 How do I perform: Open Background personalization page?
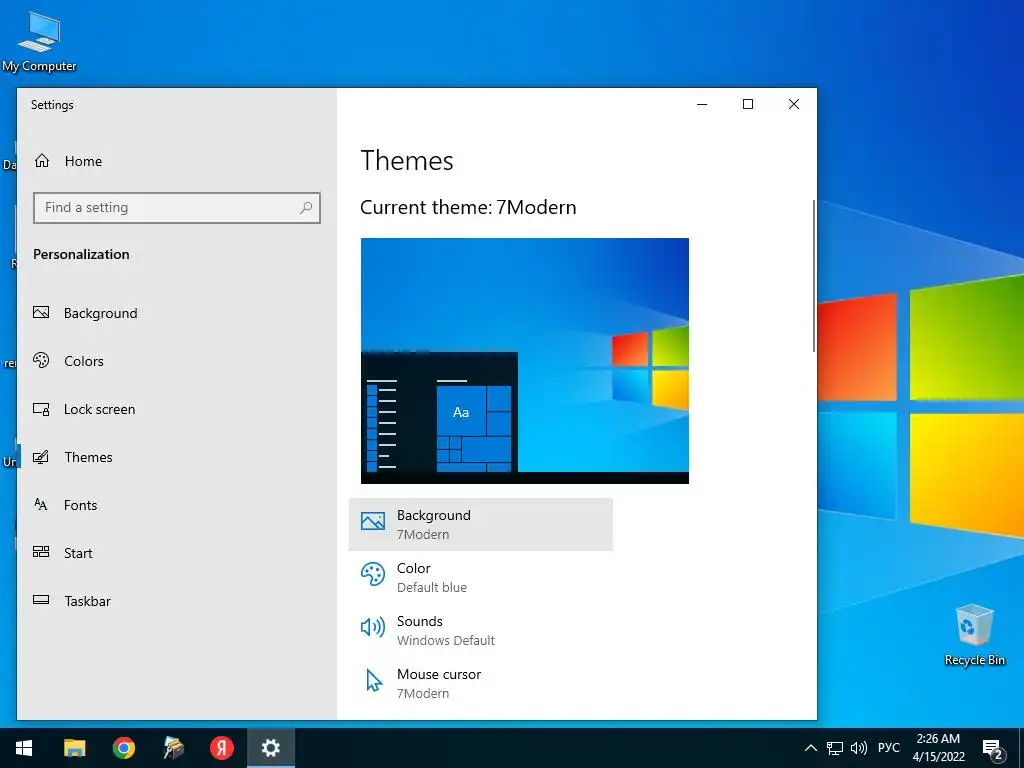point(176,313)
